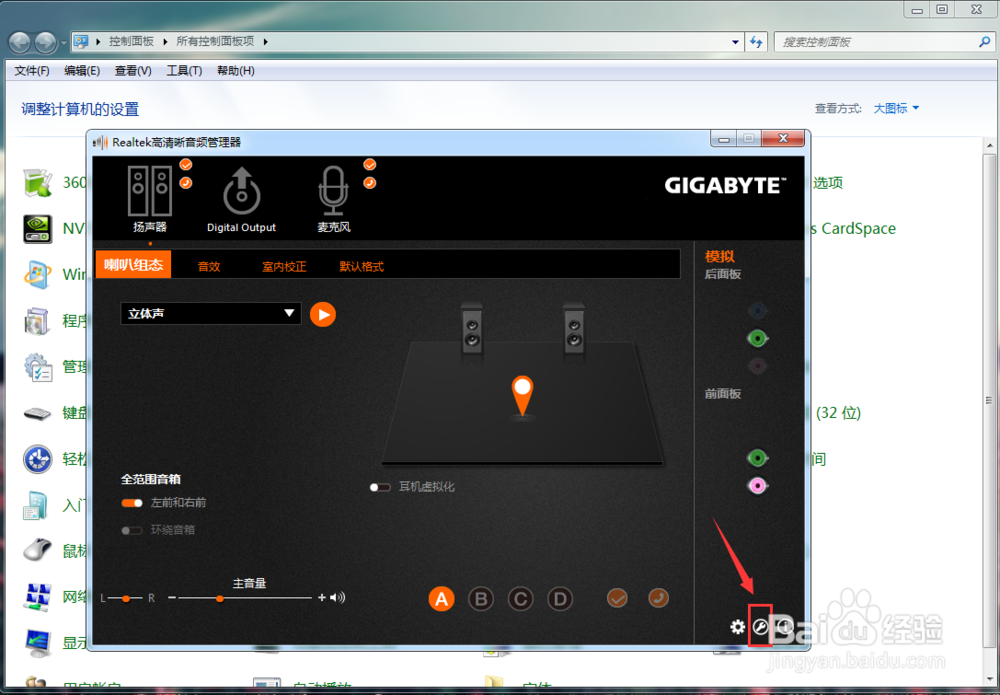Select the 扬声器 speakers device icon
1000x695 pixels.
150,191
